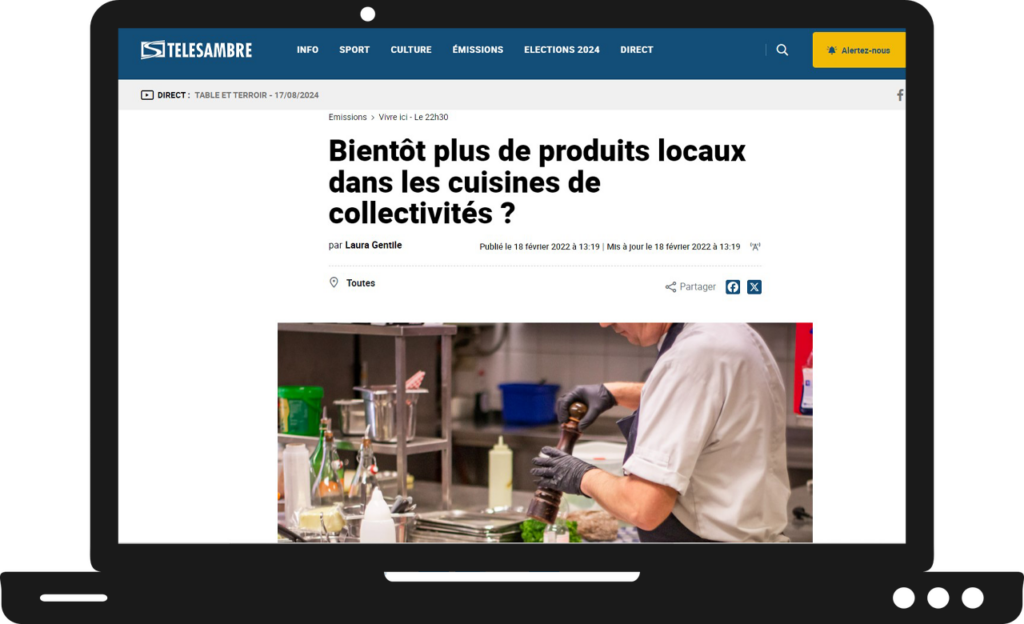This screenshot has height=624, width=1024.
Task: Share article on X icon
Action: point(754,287)
